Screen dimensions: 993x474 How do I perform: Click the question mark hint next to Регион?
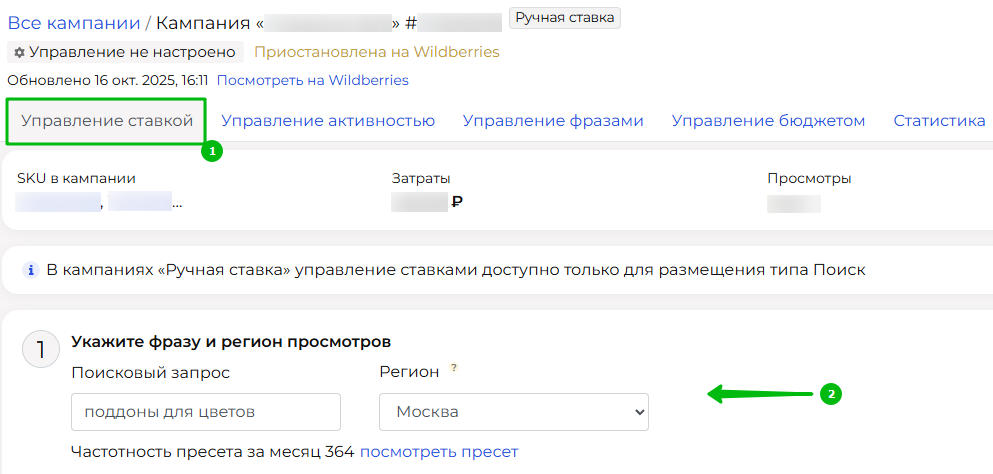[x=453, y=368]
